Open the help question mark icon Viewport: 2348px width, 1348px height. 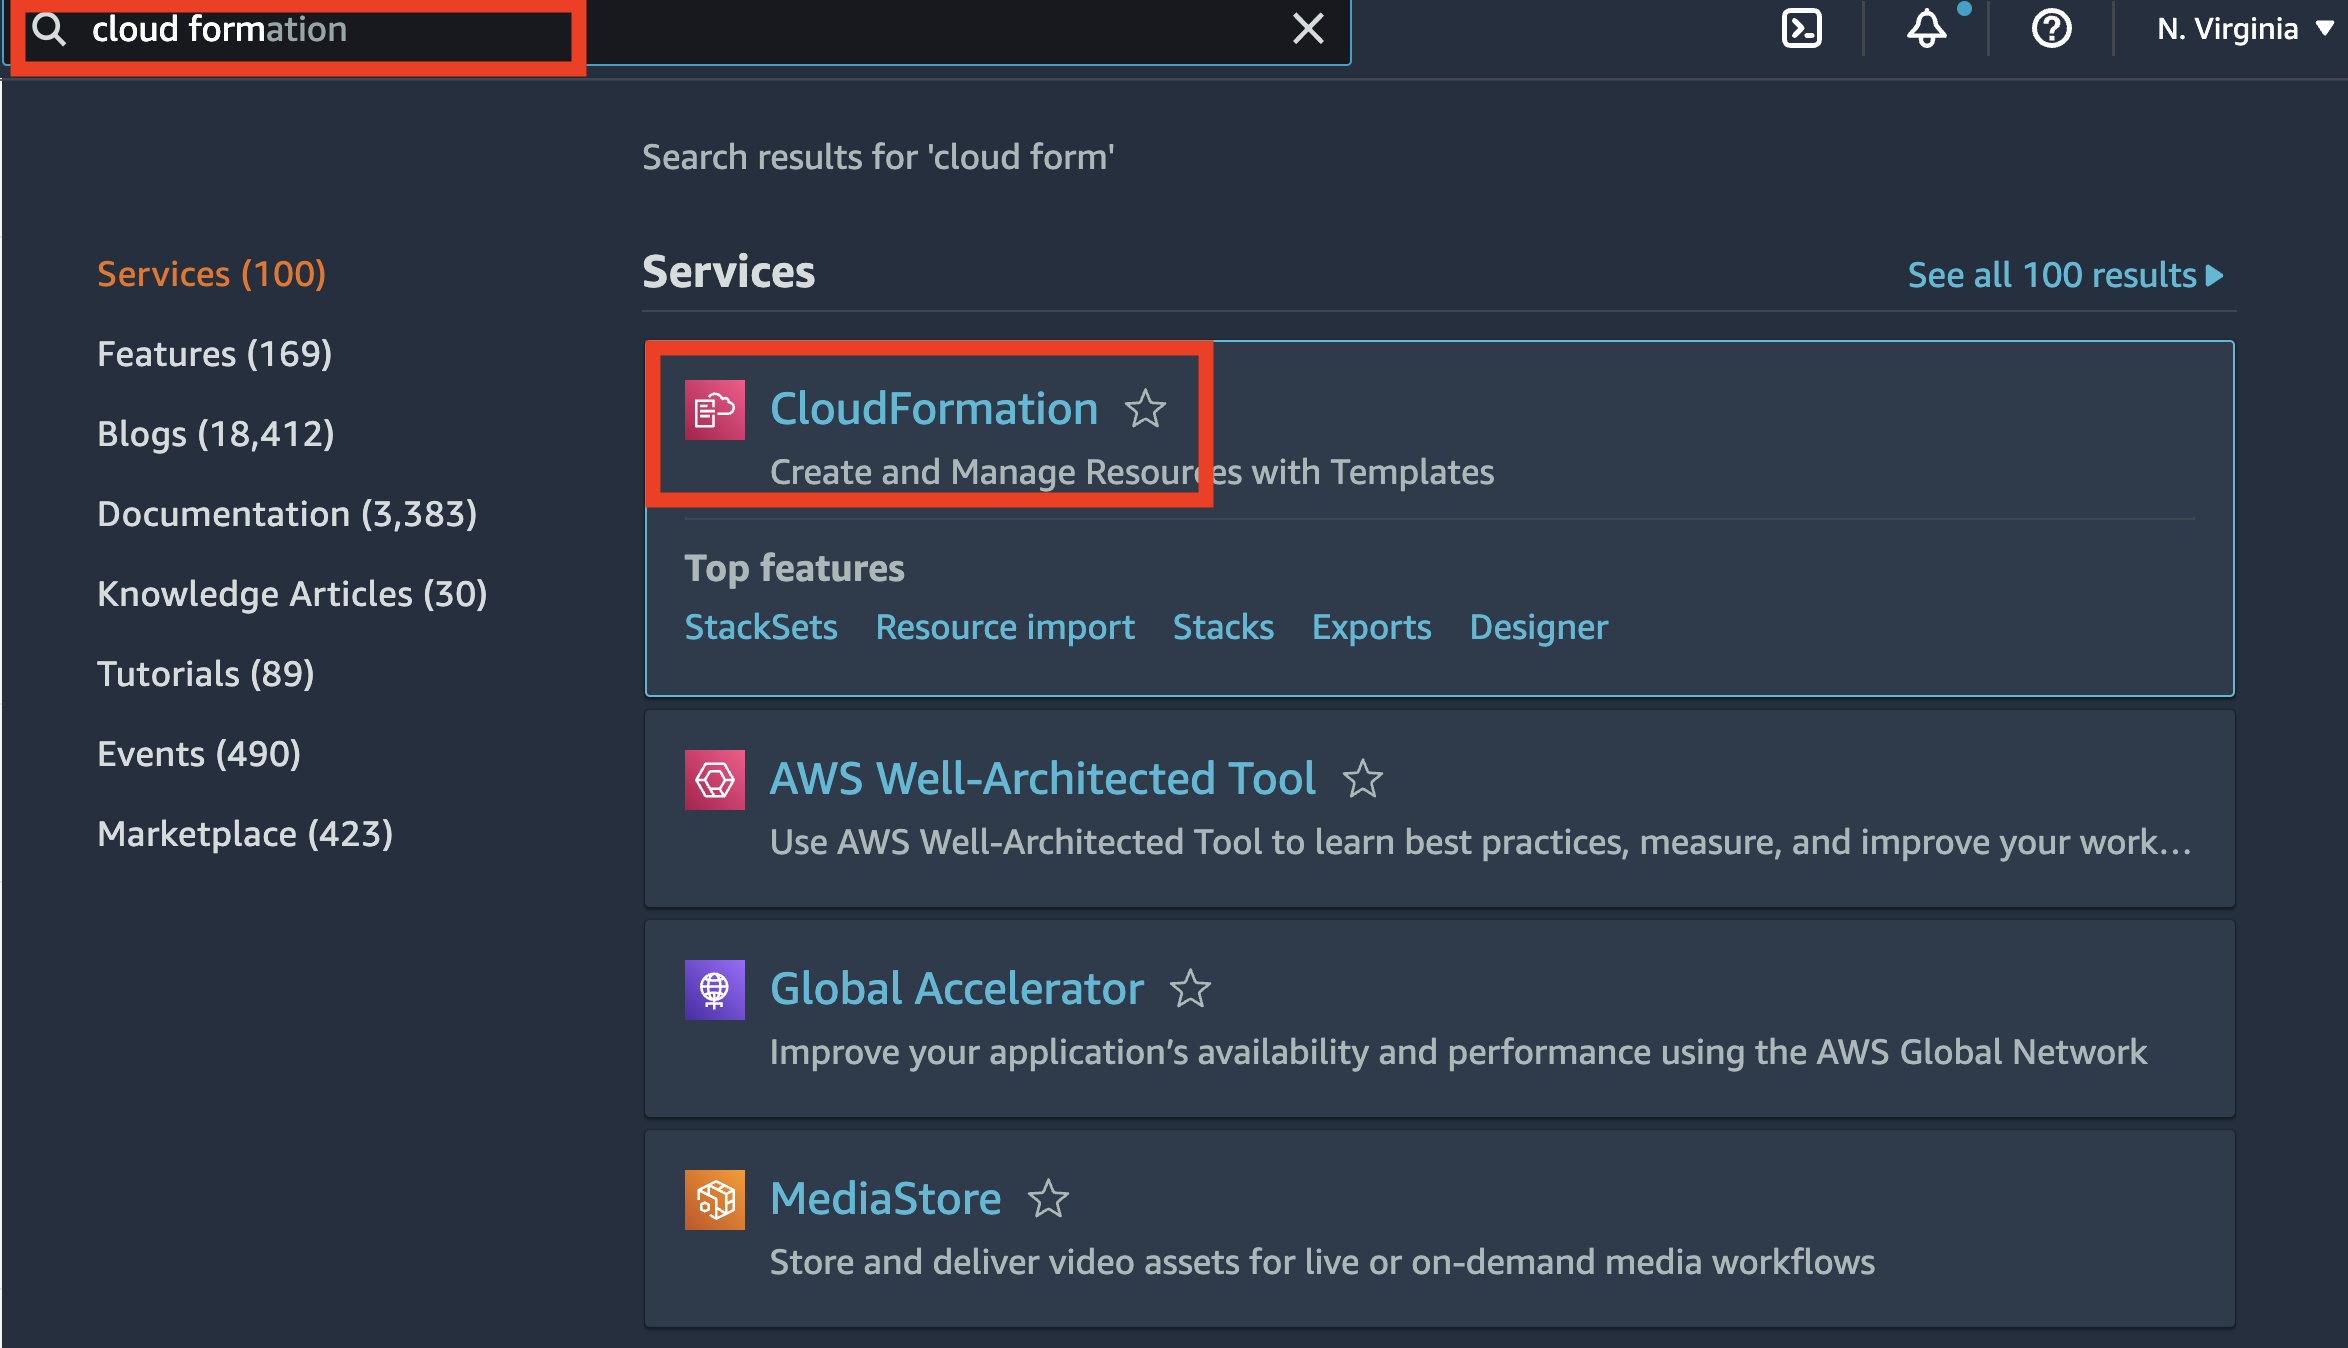(2051, 28)
